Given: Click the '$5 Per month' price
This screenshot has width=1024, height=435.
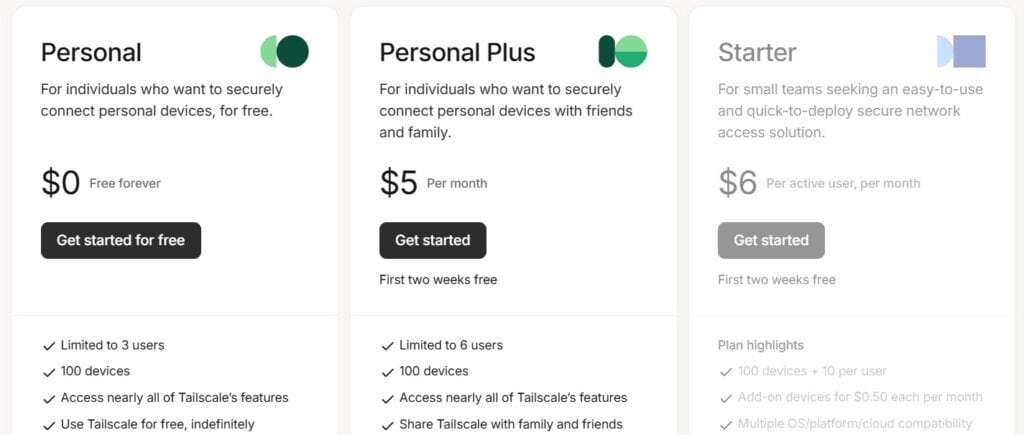Looking at the screenshot, I should point(433,183).
